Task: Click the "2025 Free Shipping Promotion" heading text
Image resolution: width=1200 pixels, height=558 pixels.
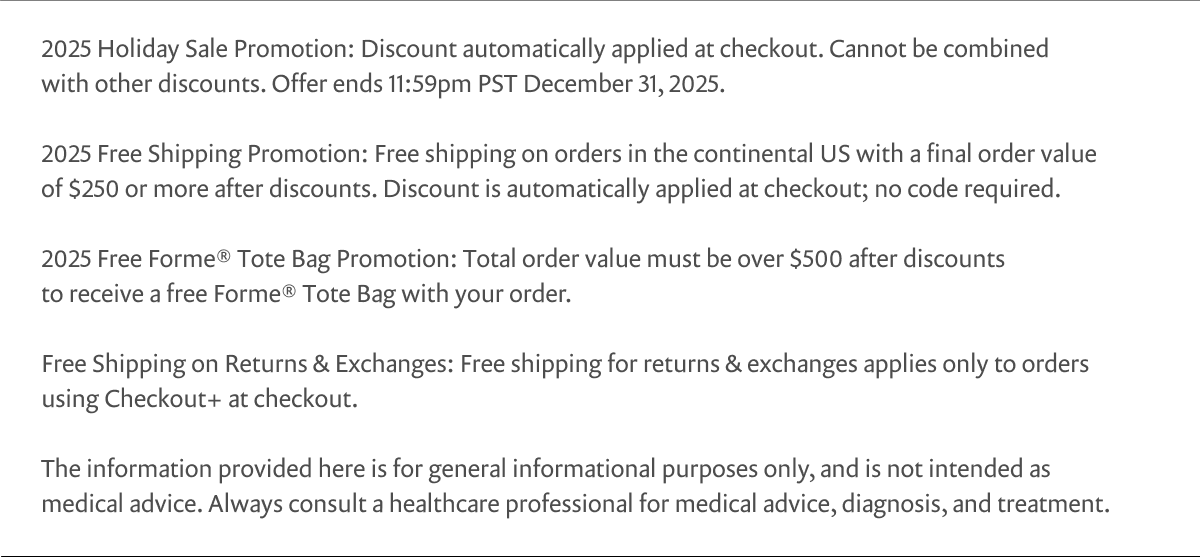Action: [x=204, y=155]
